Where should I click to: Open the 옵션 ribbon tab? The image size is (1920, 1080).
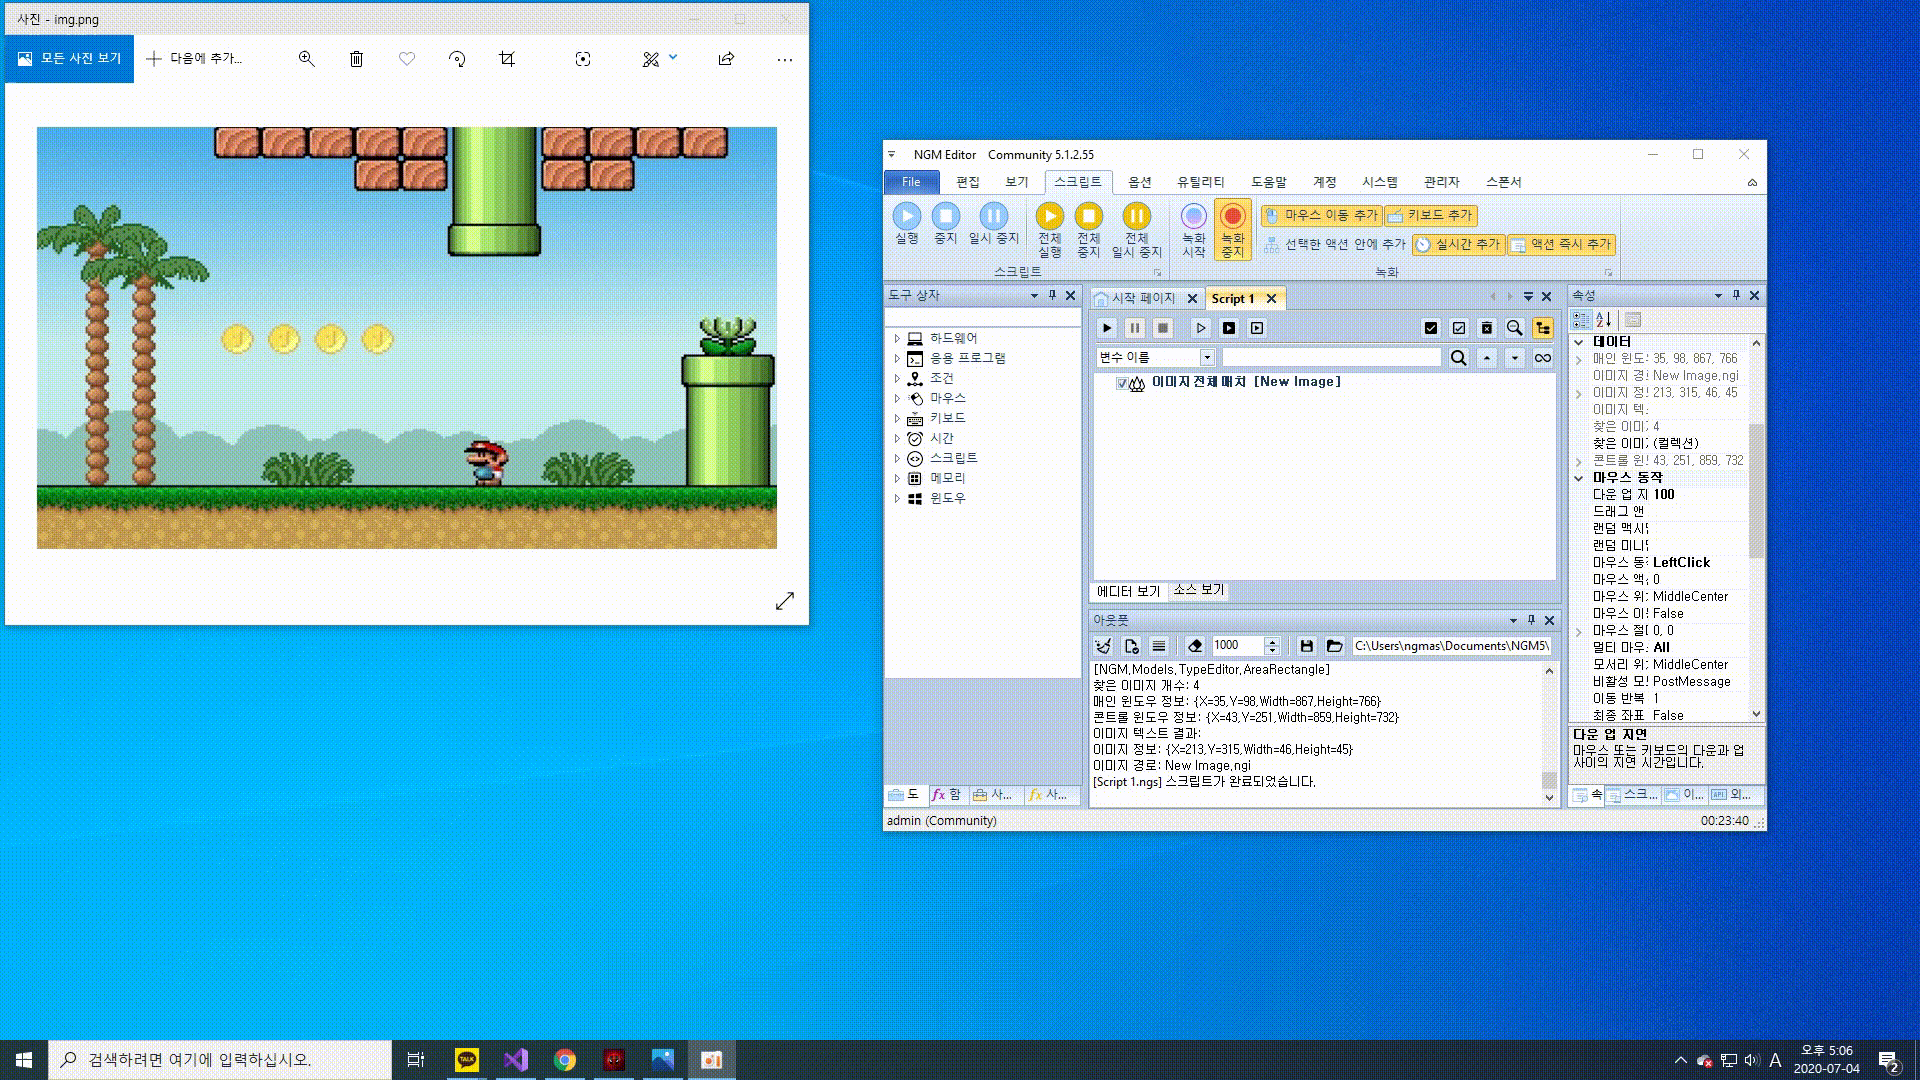(x=1140, y=182)
